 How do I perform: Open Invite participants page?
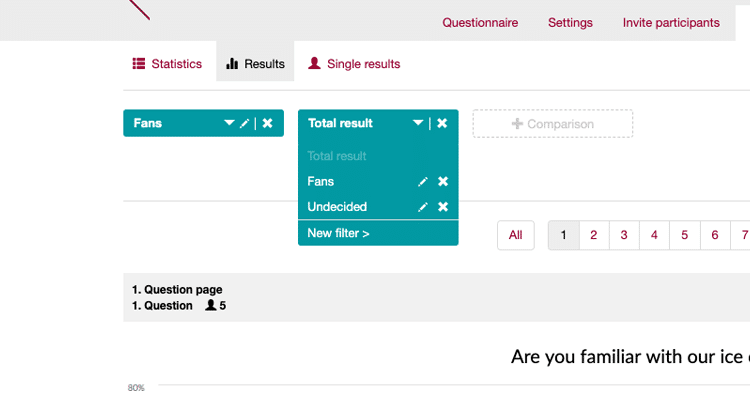point(671,22)
